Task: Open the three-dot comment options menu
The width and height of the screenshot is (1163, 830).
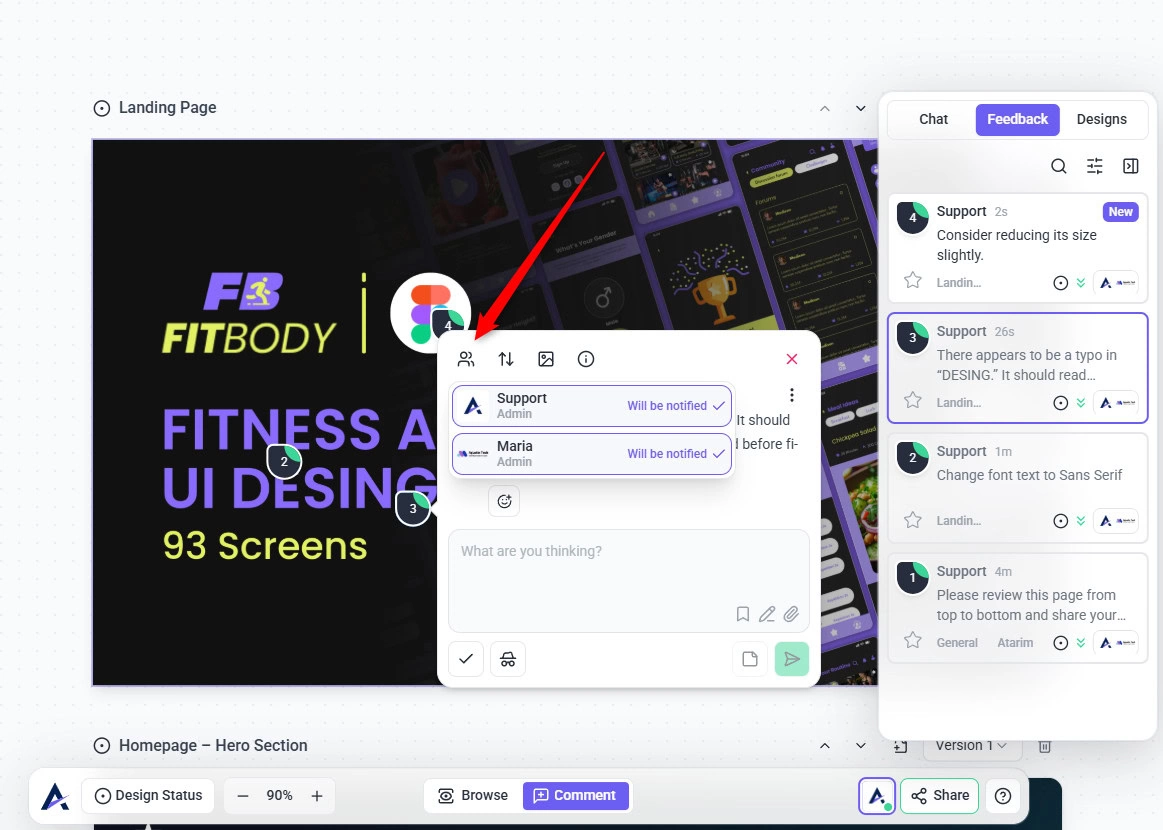Action: 792,395
